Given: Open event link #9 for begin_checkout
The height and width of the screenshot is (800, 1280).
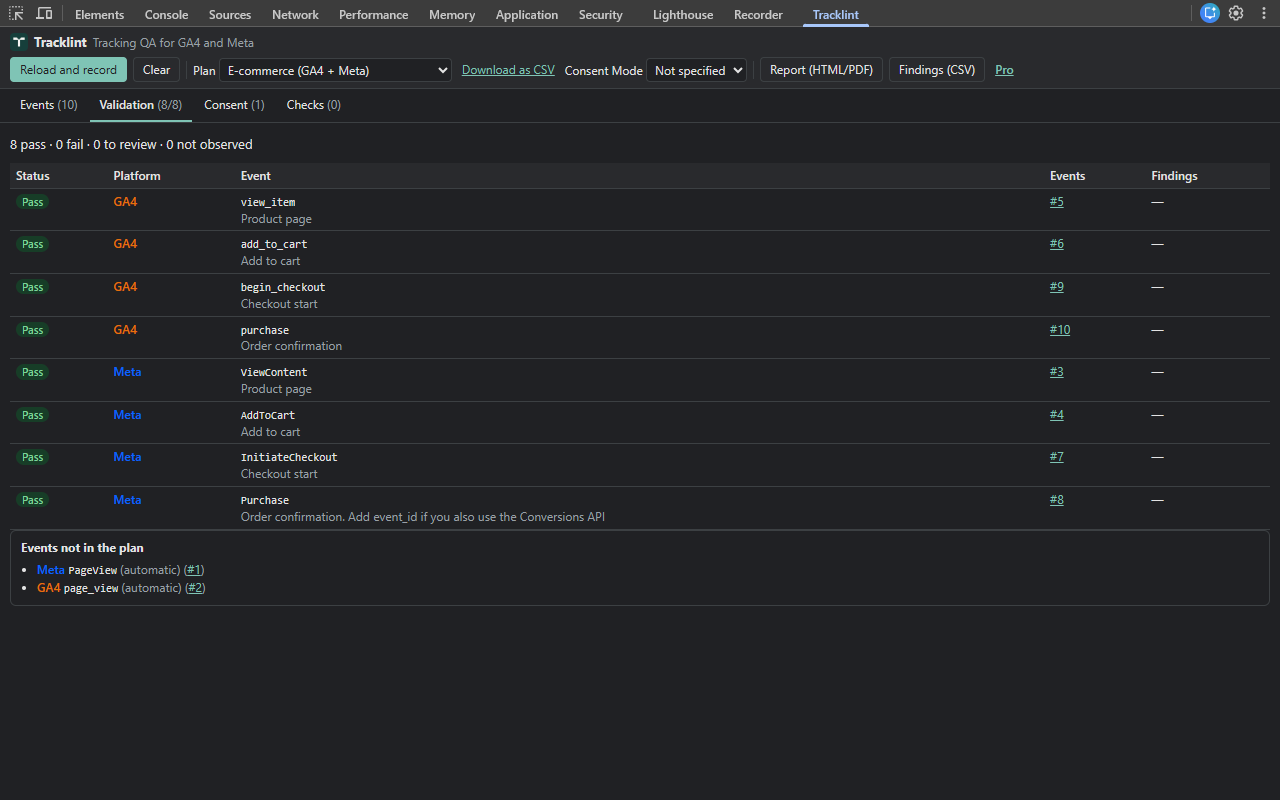Looking at the screenshot, I should point(1057,287).
